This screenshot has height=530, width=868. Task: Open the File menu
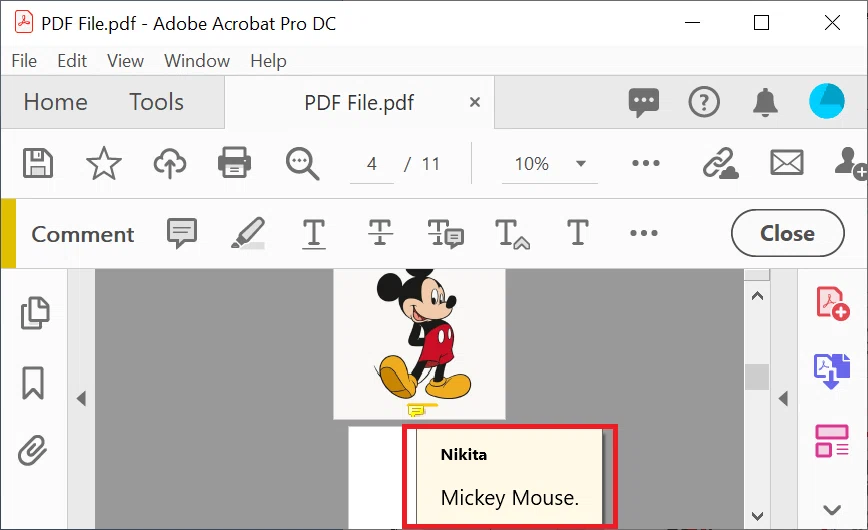click(x=24, y=61)
